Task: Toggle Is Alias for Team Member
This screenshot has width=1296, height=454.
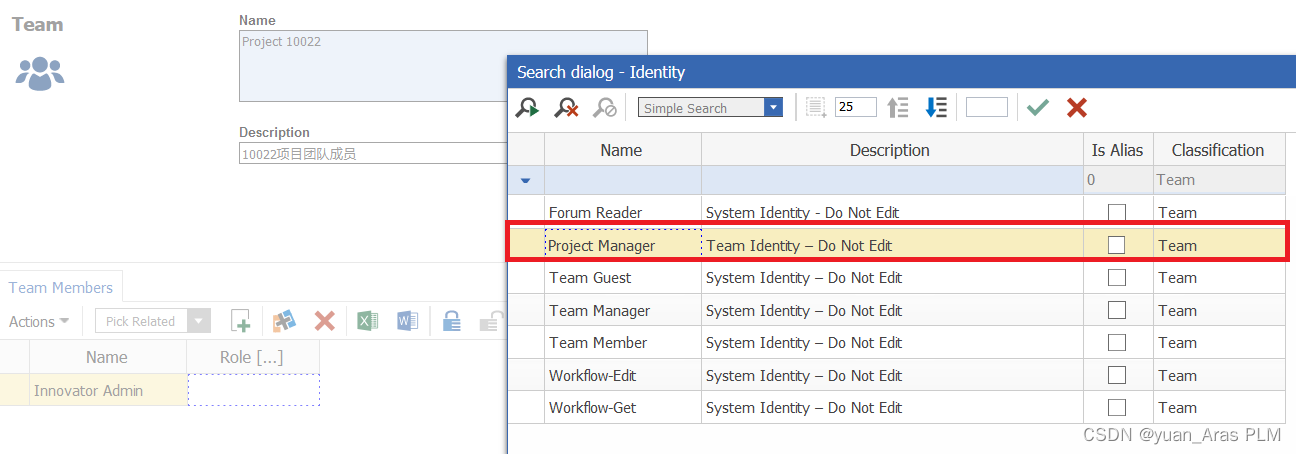Action: point(1117,342)
